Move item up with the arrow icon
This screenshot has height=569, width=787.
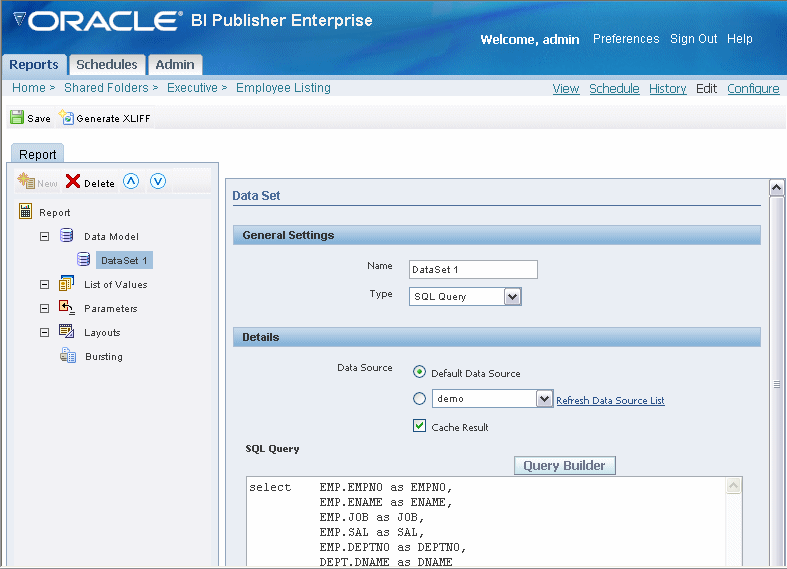click(x=131, y=181)
